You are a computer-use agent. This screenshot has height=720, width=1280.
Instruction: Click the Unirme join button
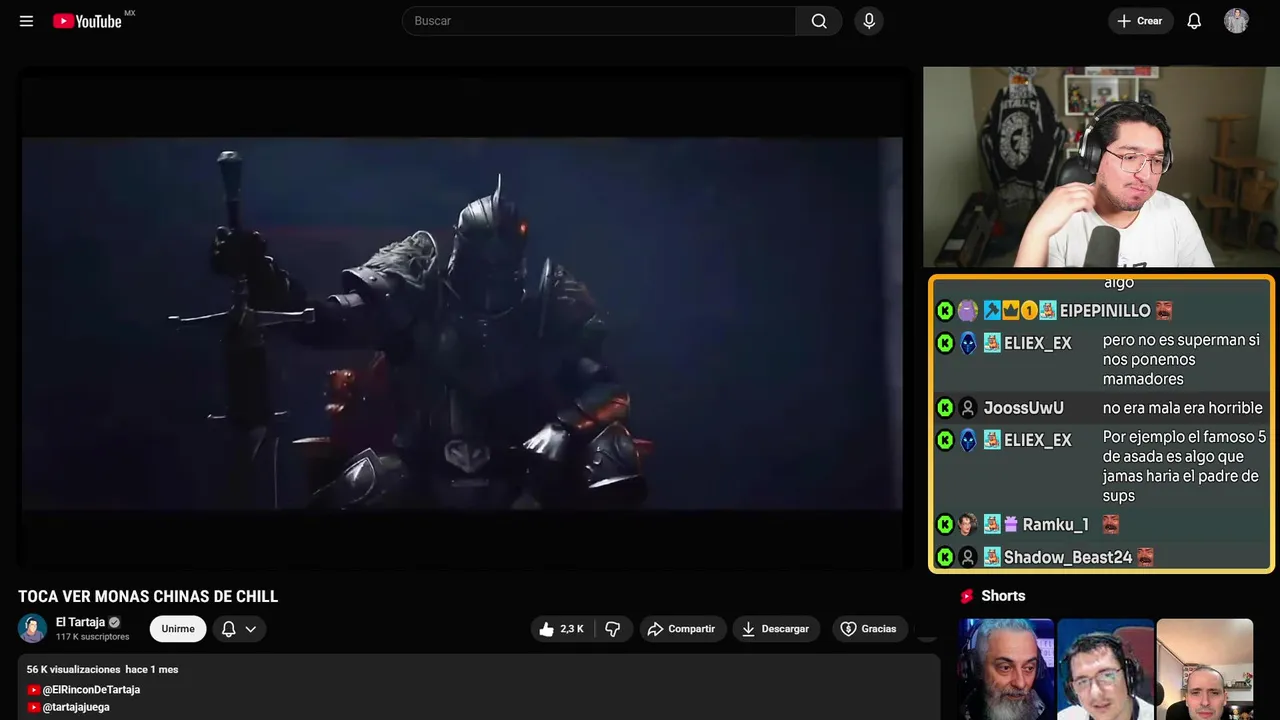tap(178, 629)
